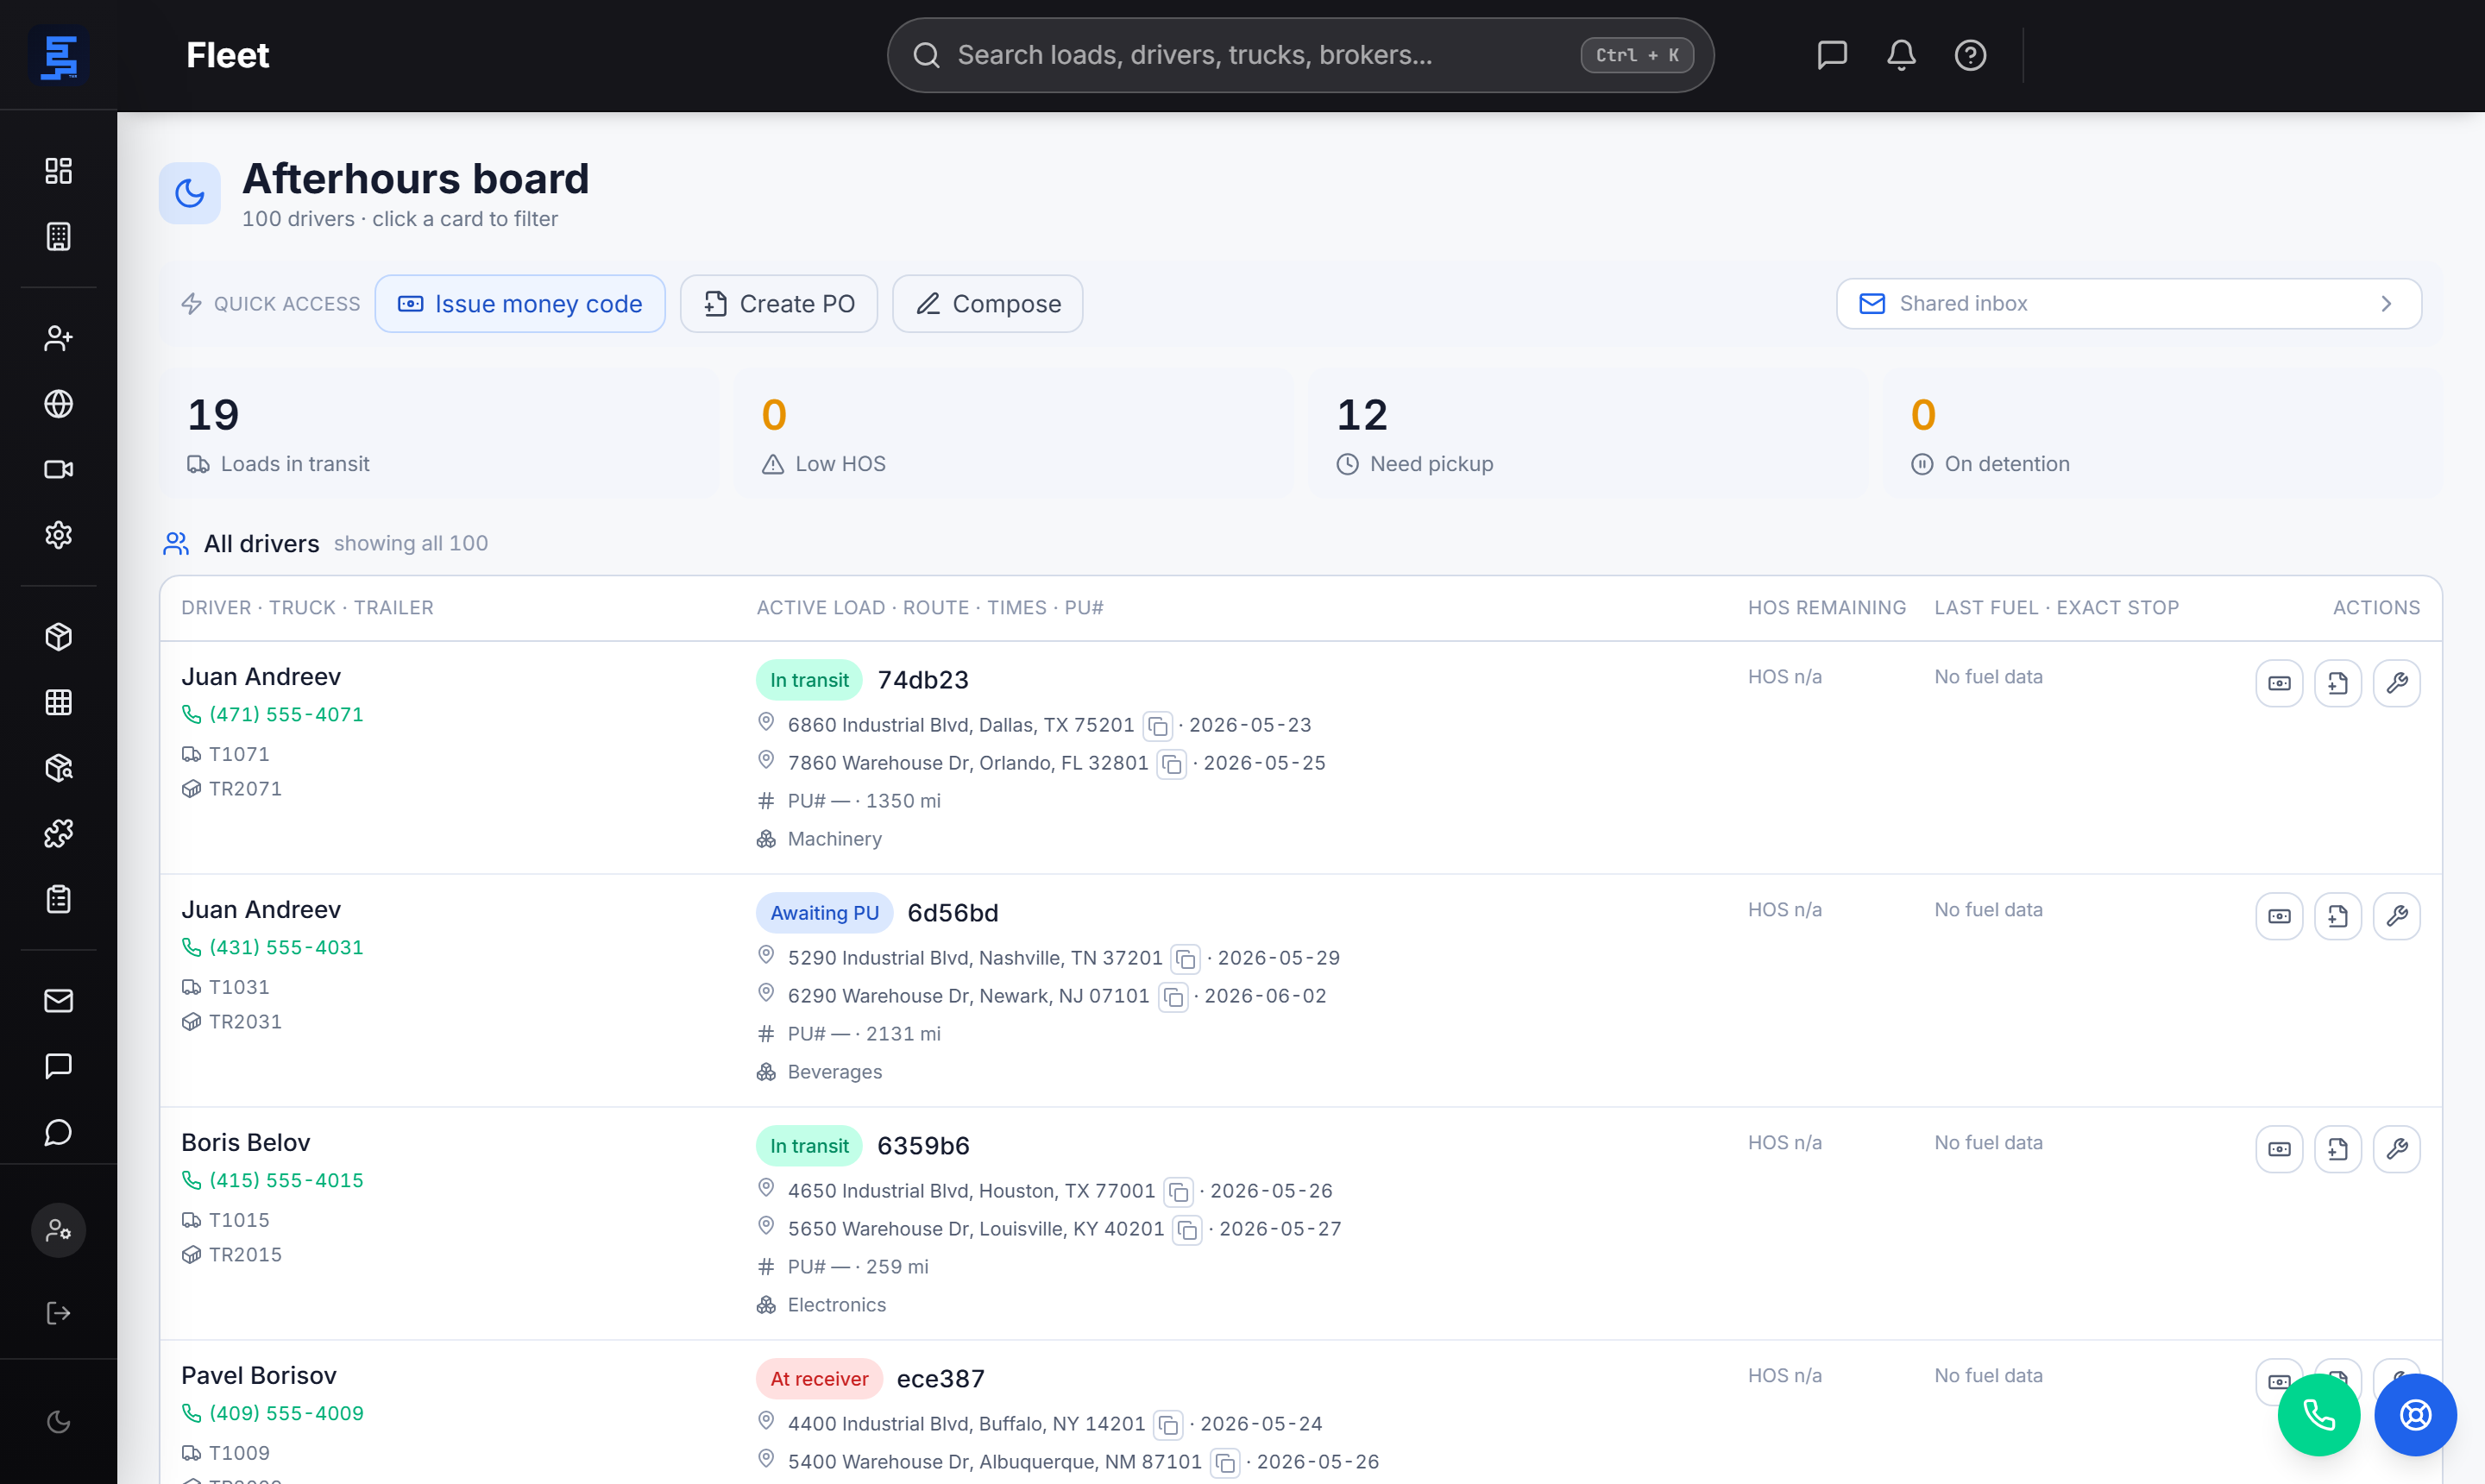
Task: Open the calculator icon in sidebar
Action: 58,236
